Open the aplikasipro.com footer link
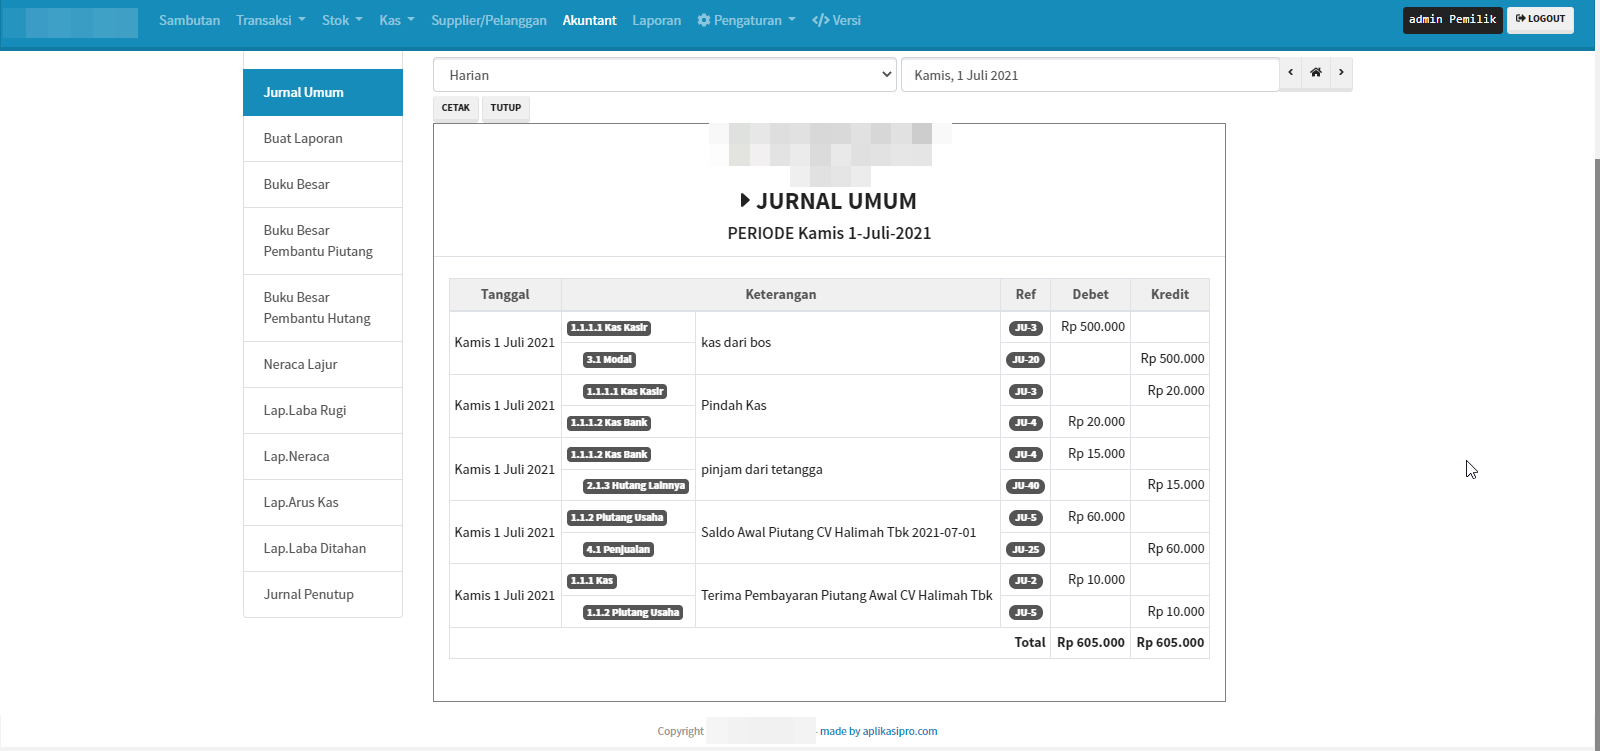This screenshot has width=1600, height=751. click(x=899, y=731)
